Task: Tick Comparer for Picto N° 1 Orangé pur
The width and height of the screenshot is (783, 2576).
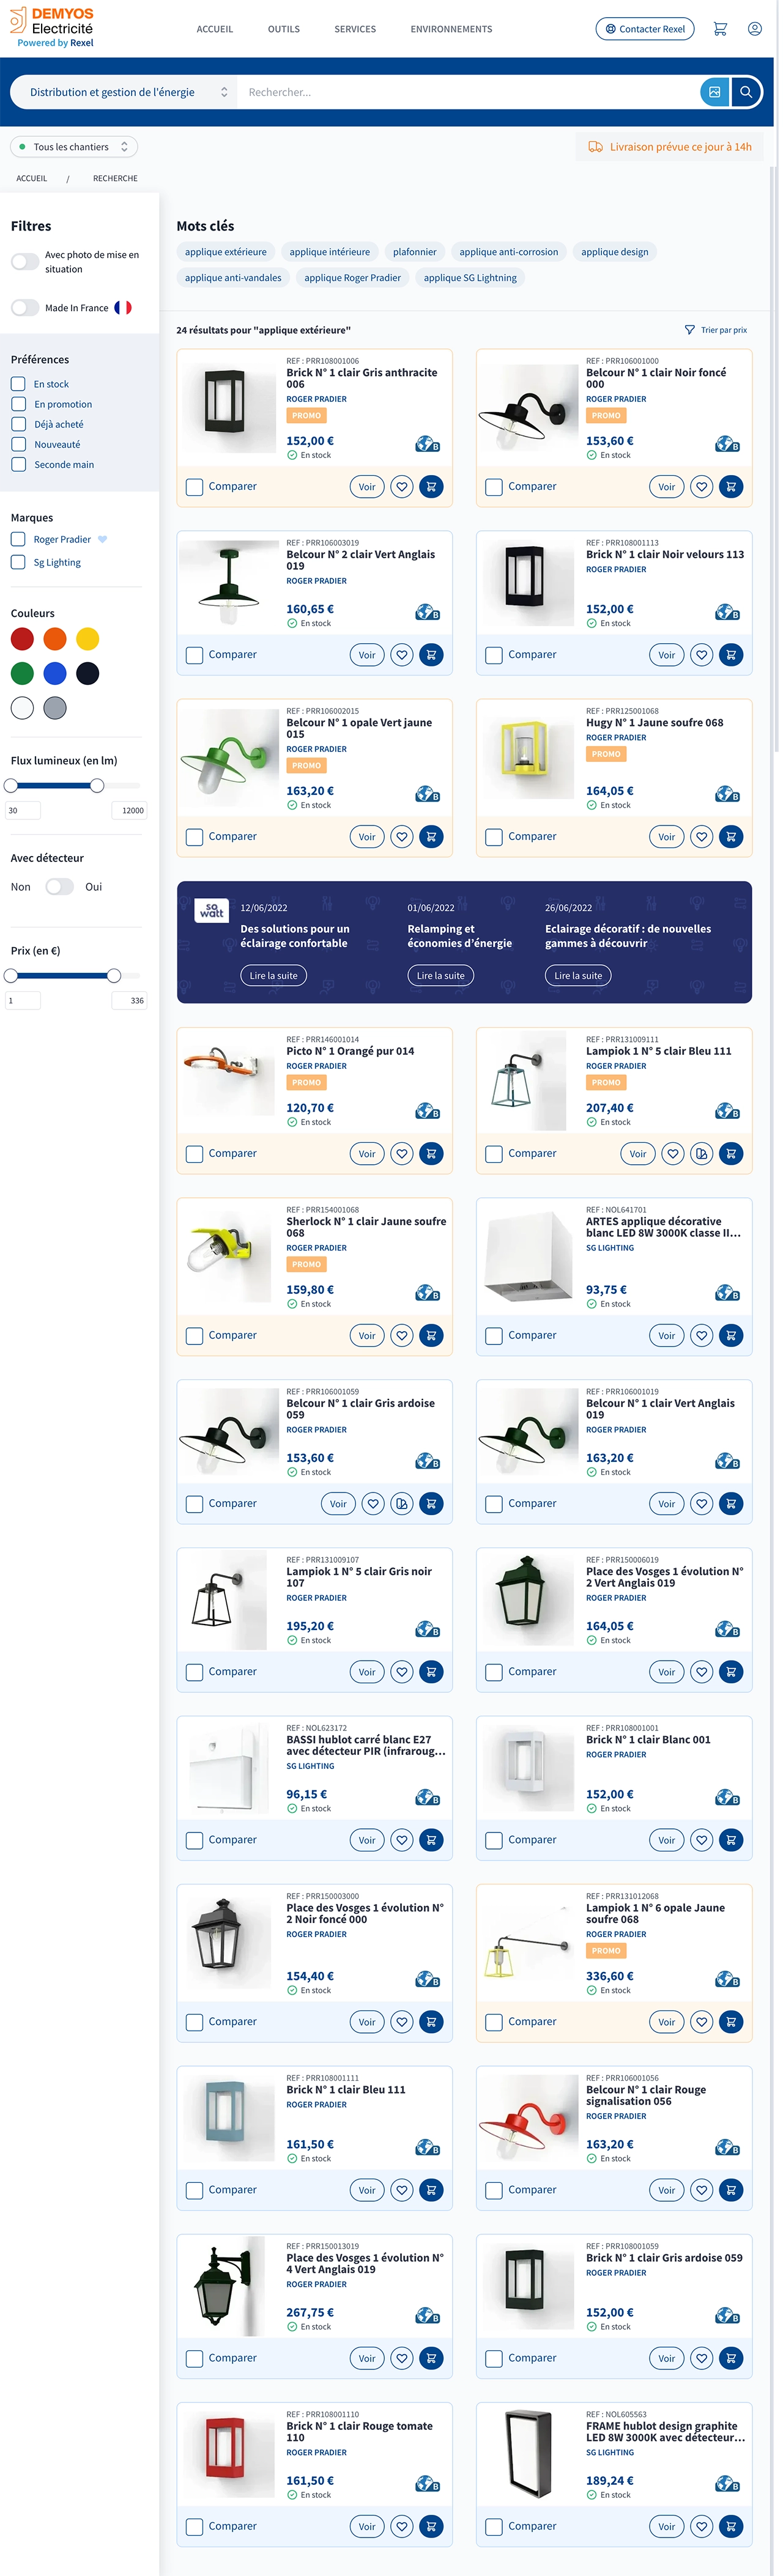Action: (194, 1154)
